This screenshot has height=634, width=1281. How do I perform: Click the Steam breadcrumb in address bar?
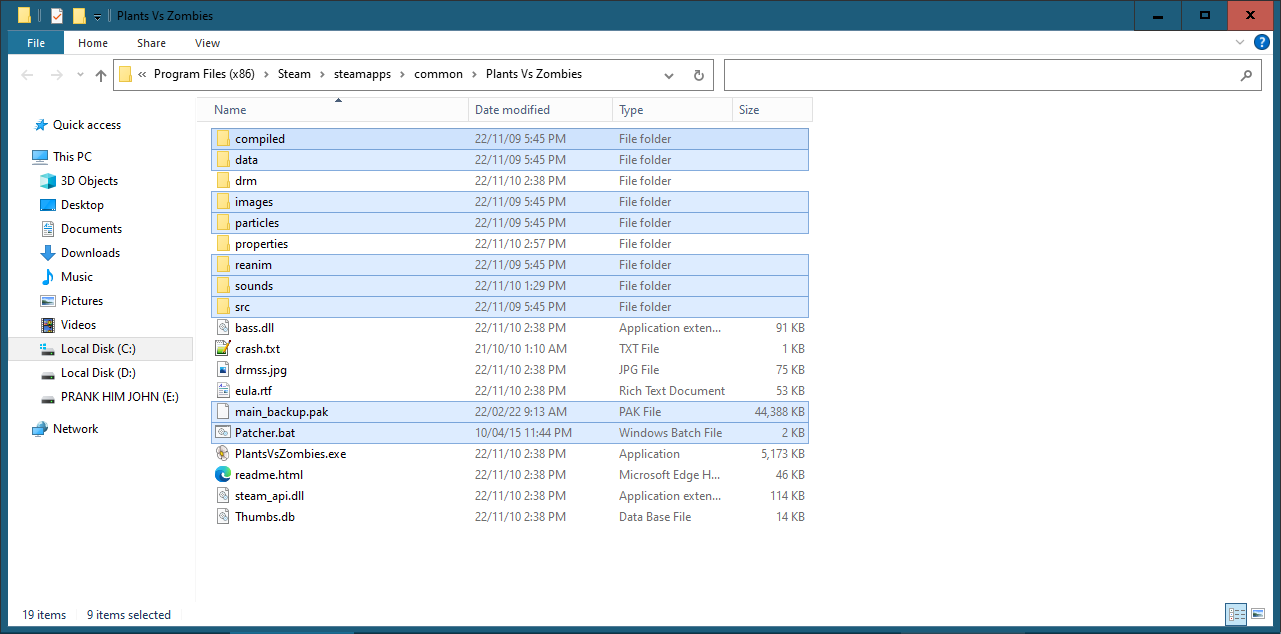coord(294,74)
